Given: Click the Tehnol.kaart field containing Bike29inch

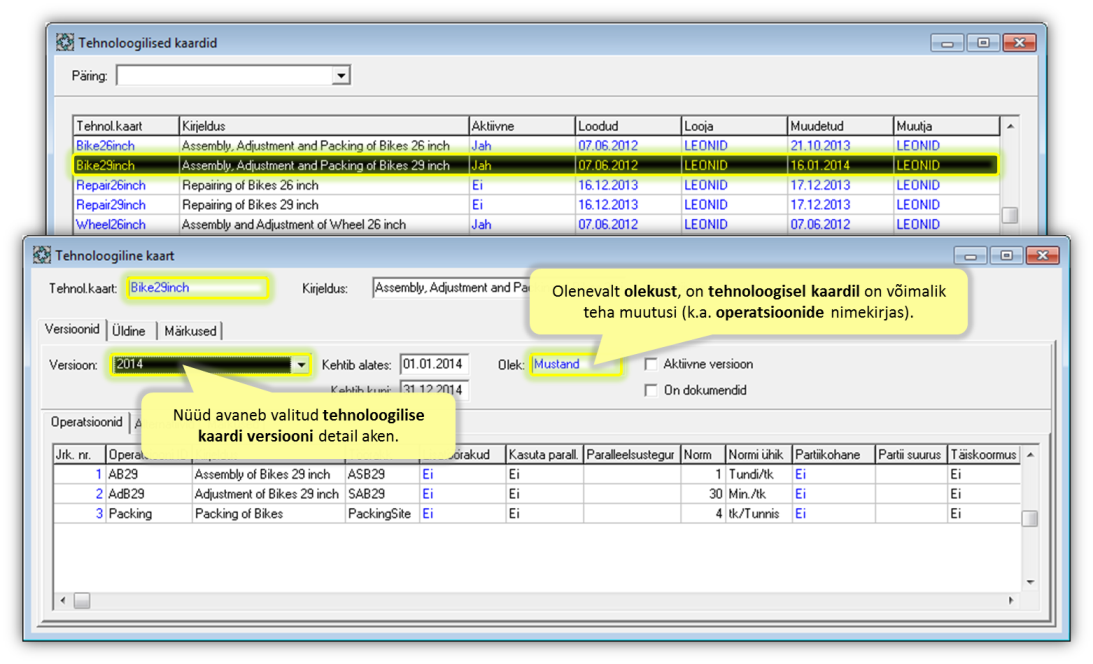Looking at the screenshot, I should coord(197,288).
